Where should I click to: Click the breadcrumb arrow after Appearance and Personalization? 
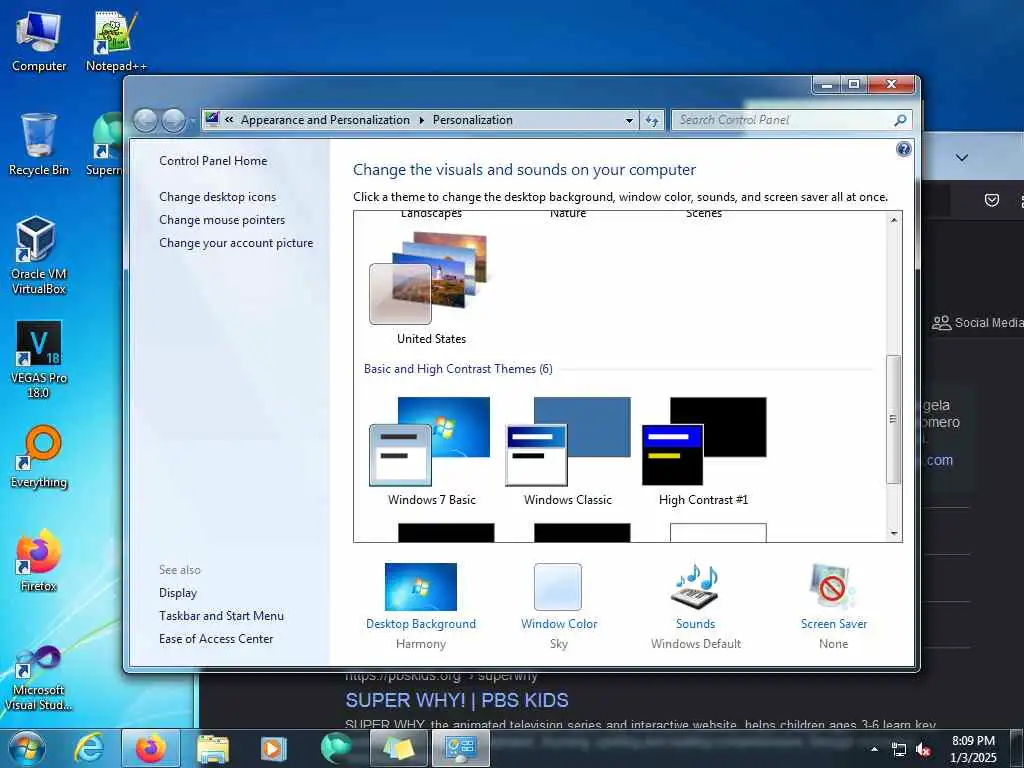[421, 120]
